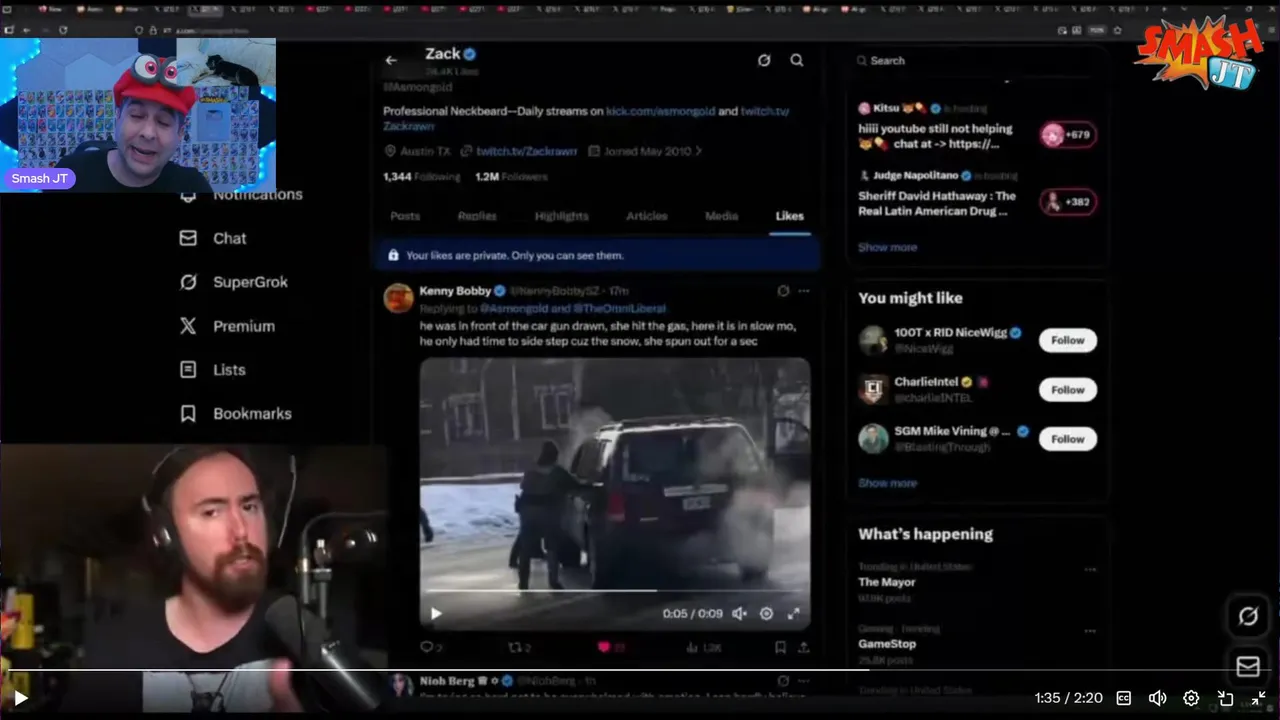This screenshot has height=720, width=1280.
Task: Switch to the Posts tab
Action: (x=405, y=216)
